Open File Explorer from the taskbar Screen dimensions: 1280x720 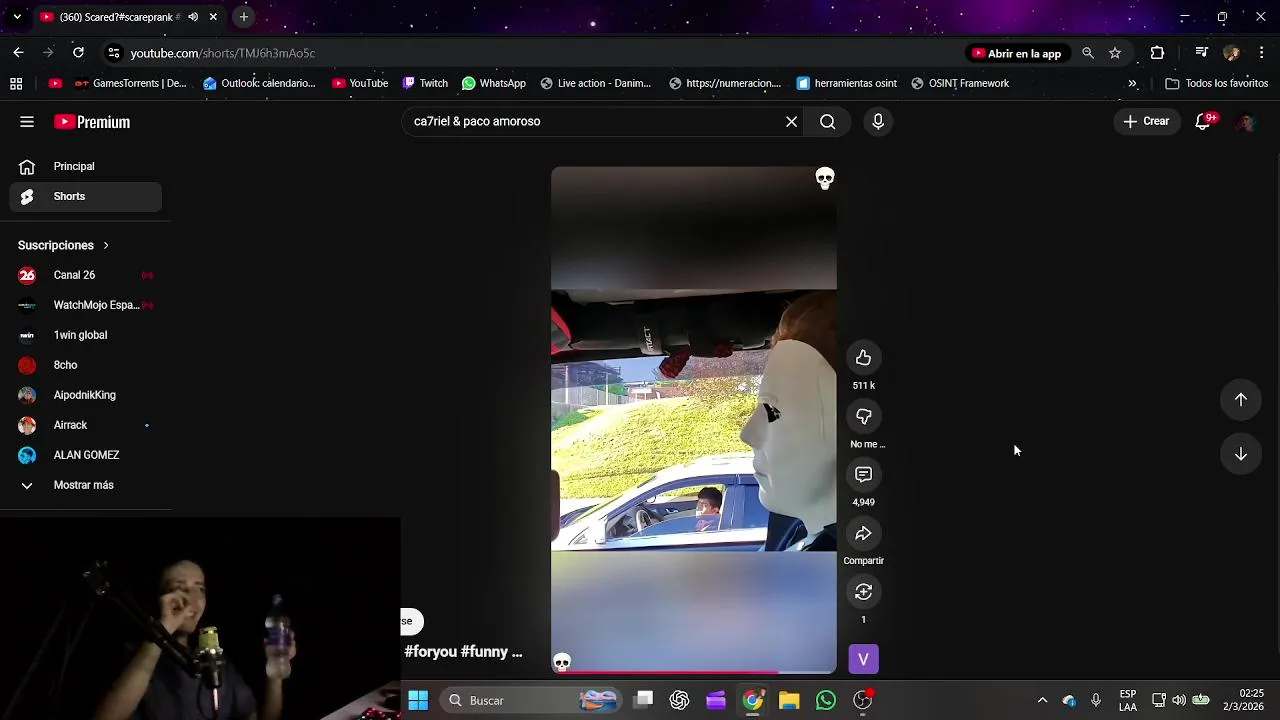pyautogui.click(x=789, y=700)
